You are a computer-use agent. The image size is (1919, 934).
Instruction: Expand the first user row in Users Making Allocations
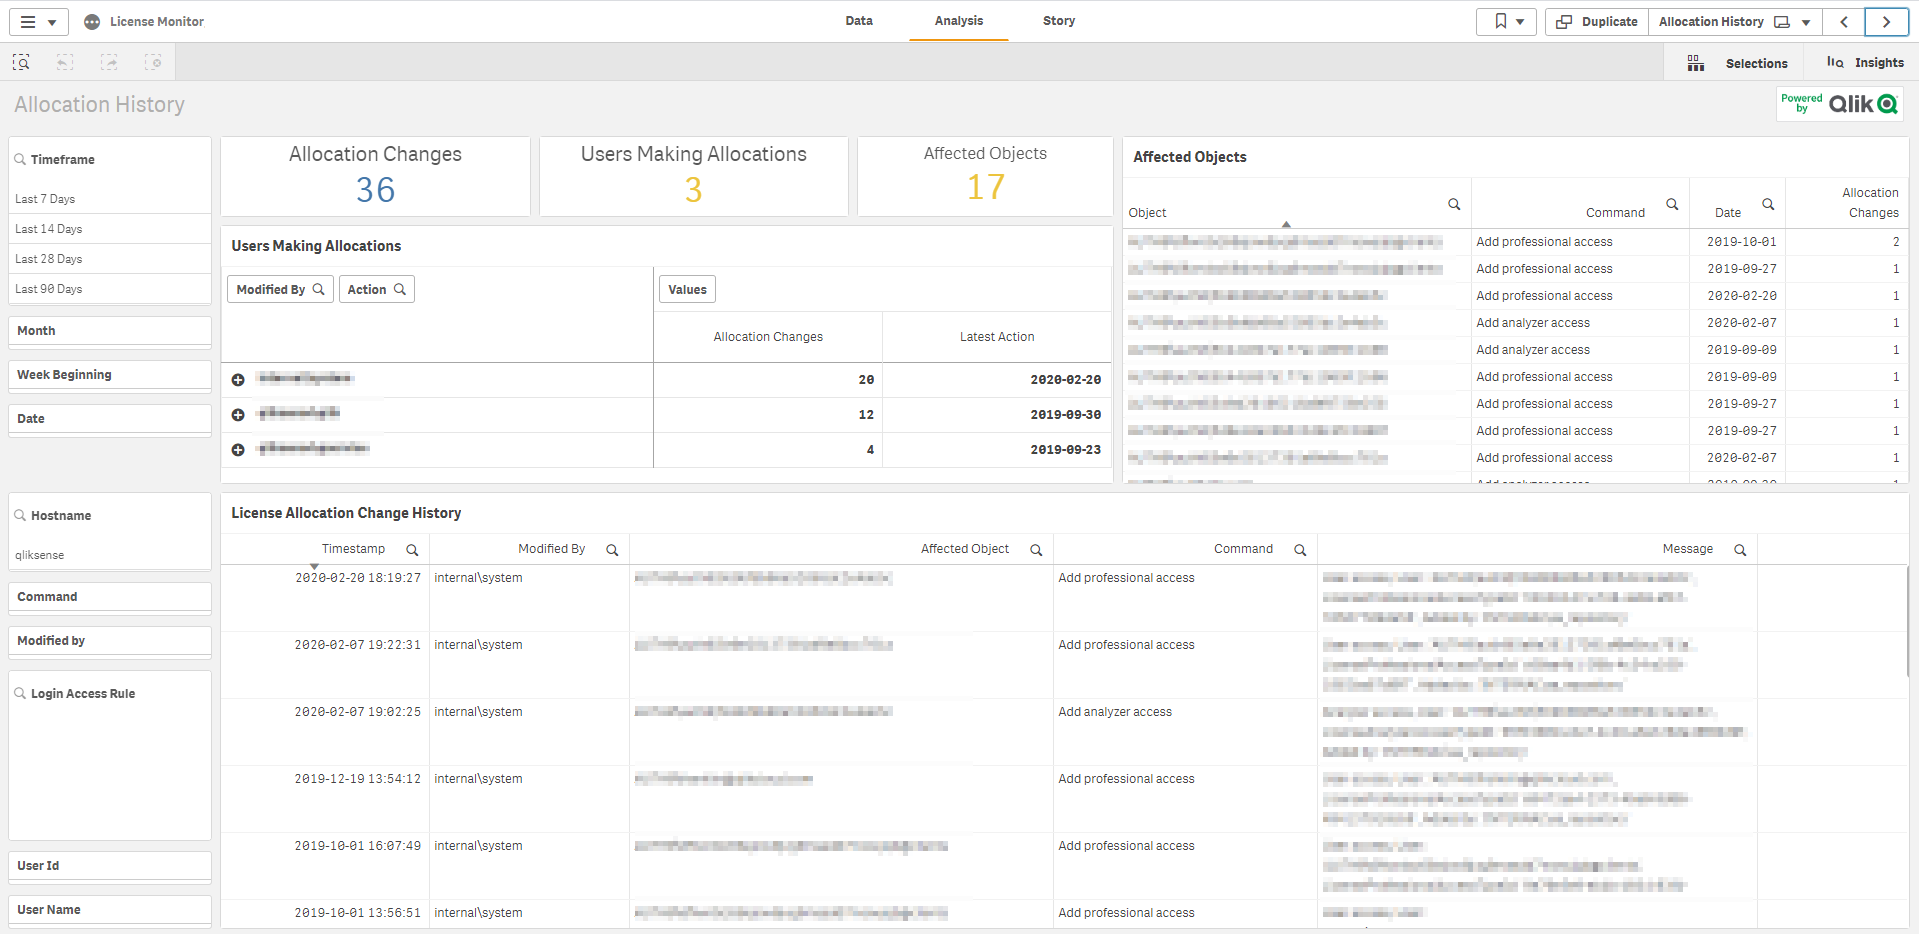[x=238, y=379]
